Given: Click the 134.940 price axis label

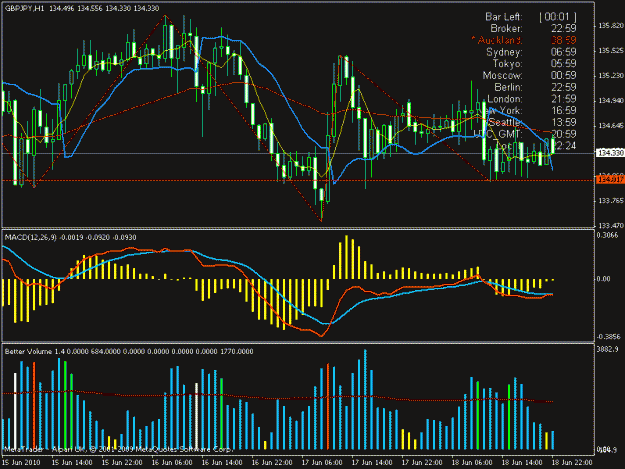Looking at the screenshot, I should click(x=610, y=101).
